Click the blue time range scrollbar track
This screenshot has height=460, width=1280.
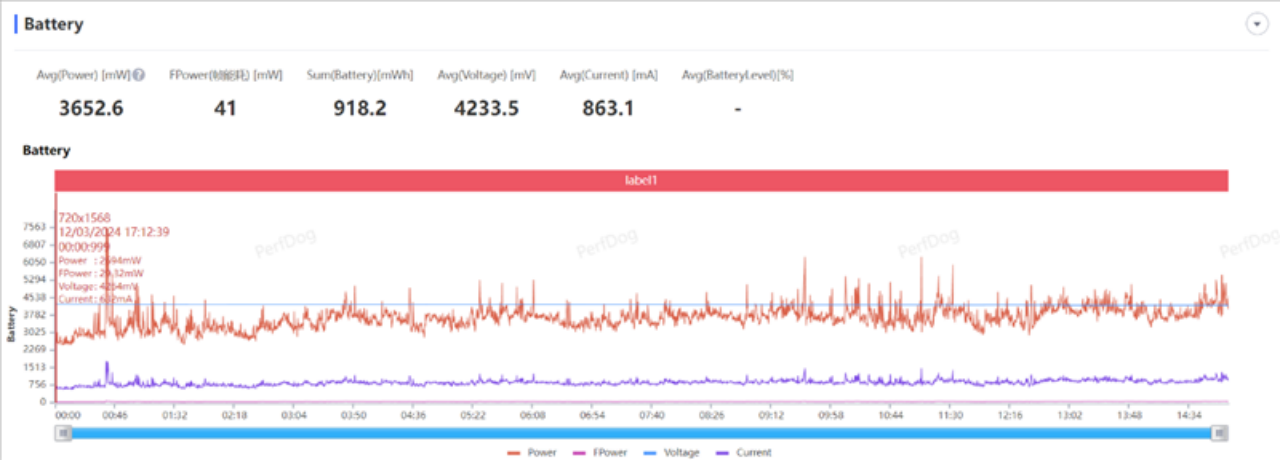641,433
